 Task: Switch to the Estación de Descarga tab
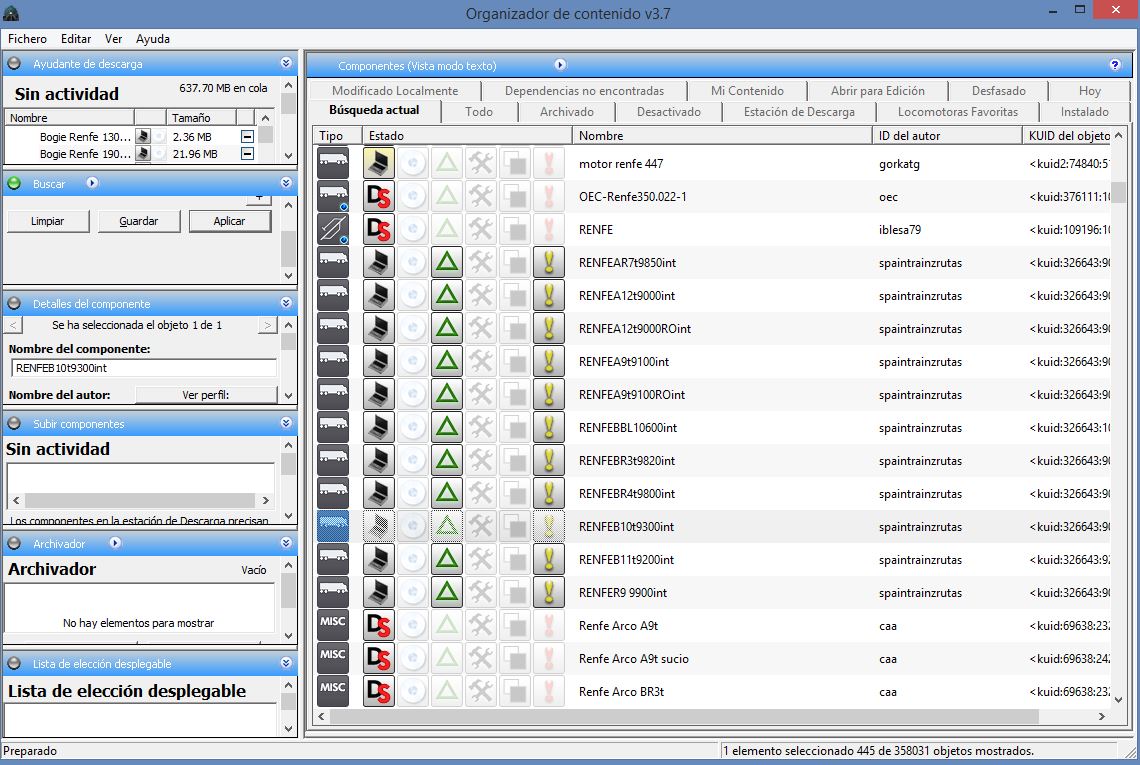click(x=798, y=112)
